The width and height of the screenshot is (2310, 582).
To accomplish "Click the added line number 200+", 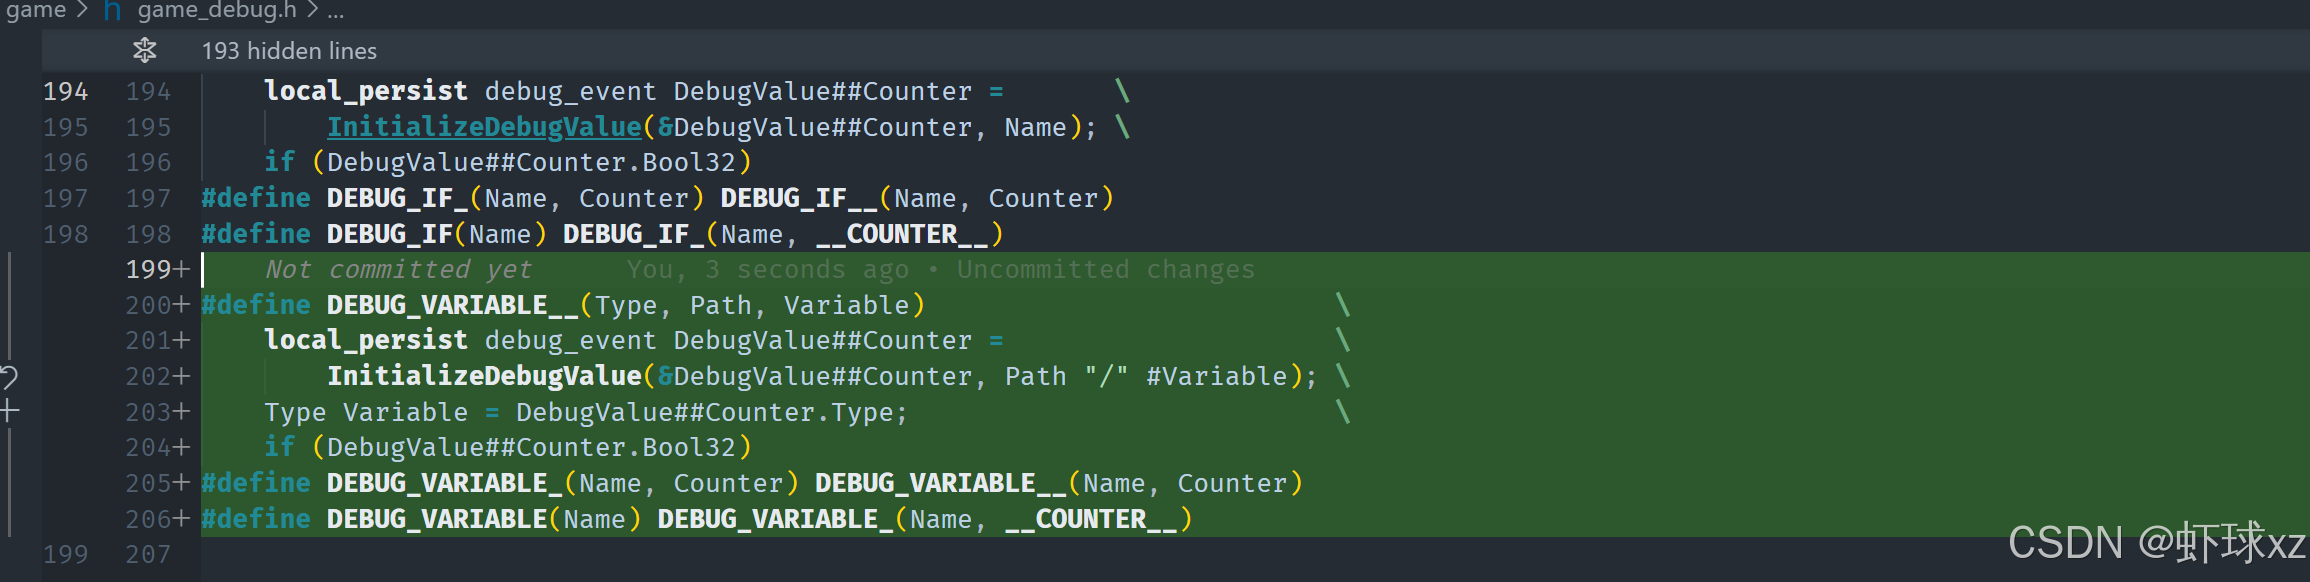I will coord(157,305).
